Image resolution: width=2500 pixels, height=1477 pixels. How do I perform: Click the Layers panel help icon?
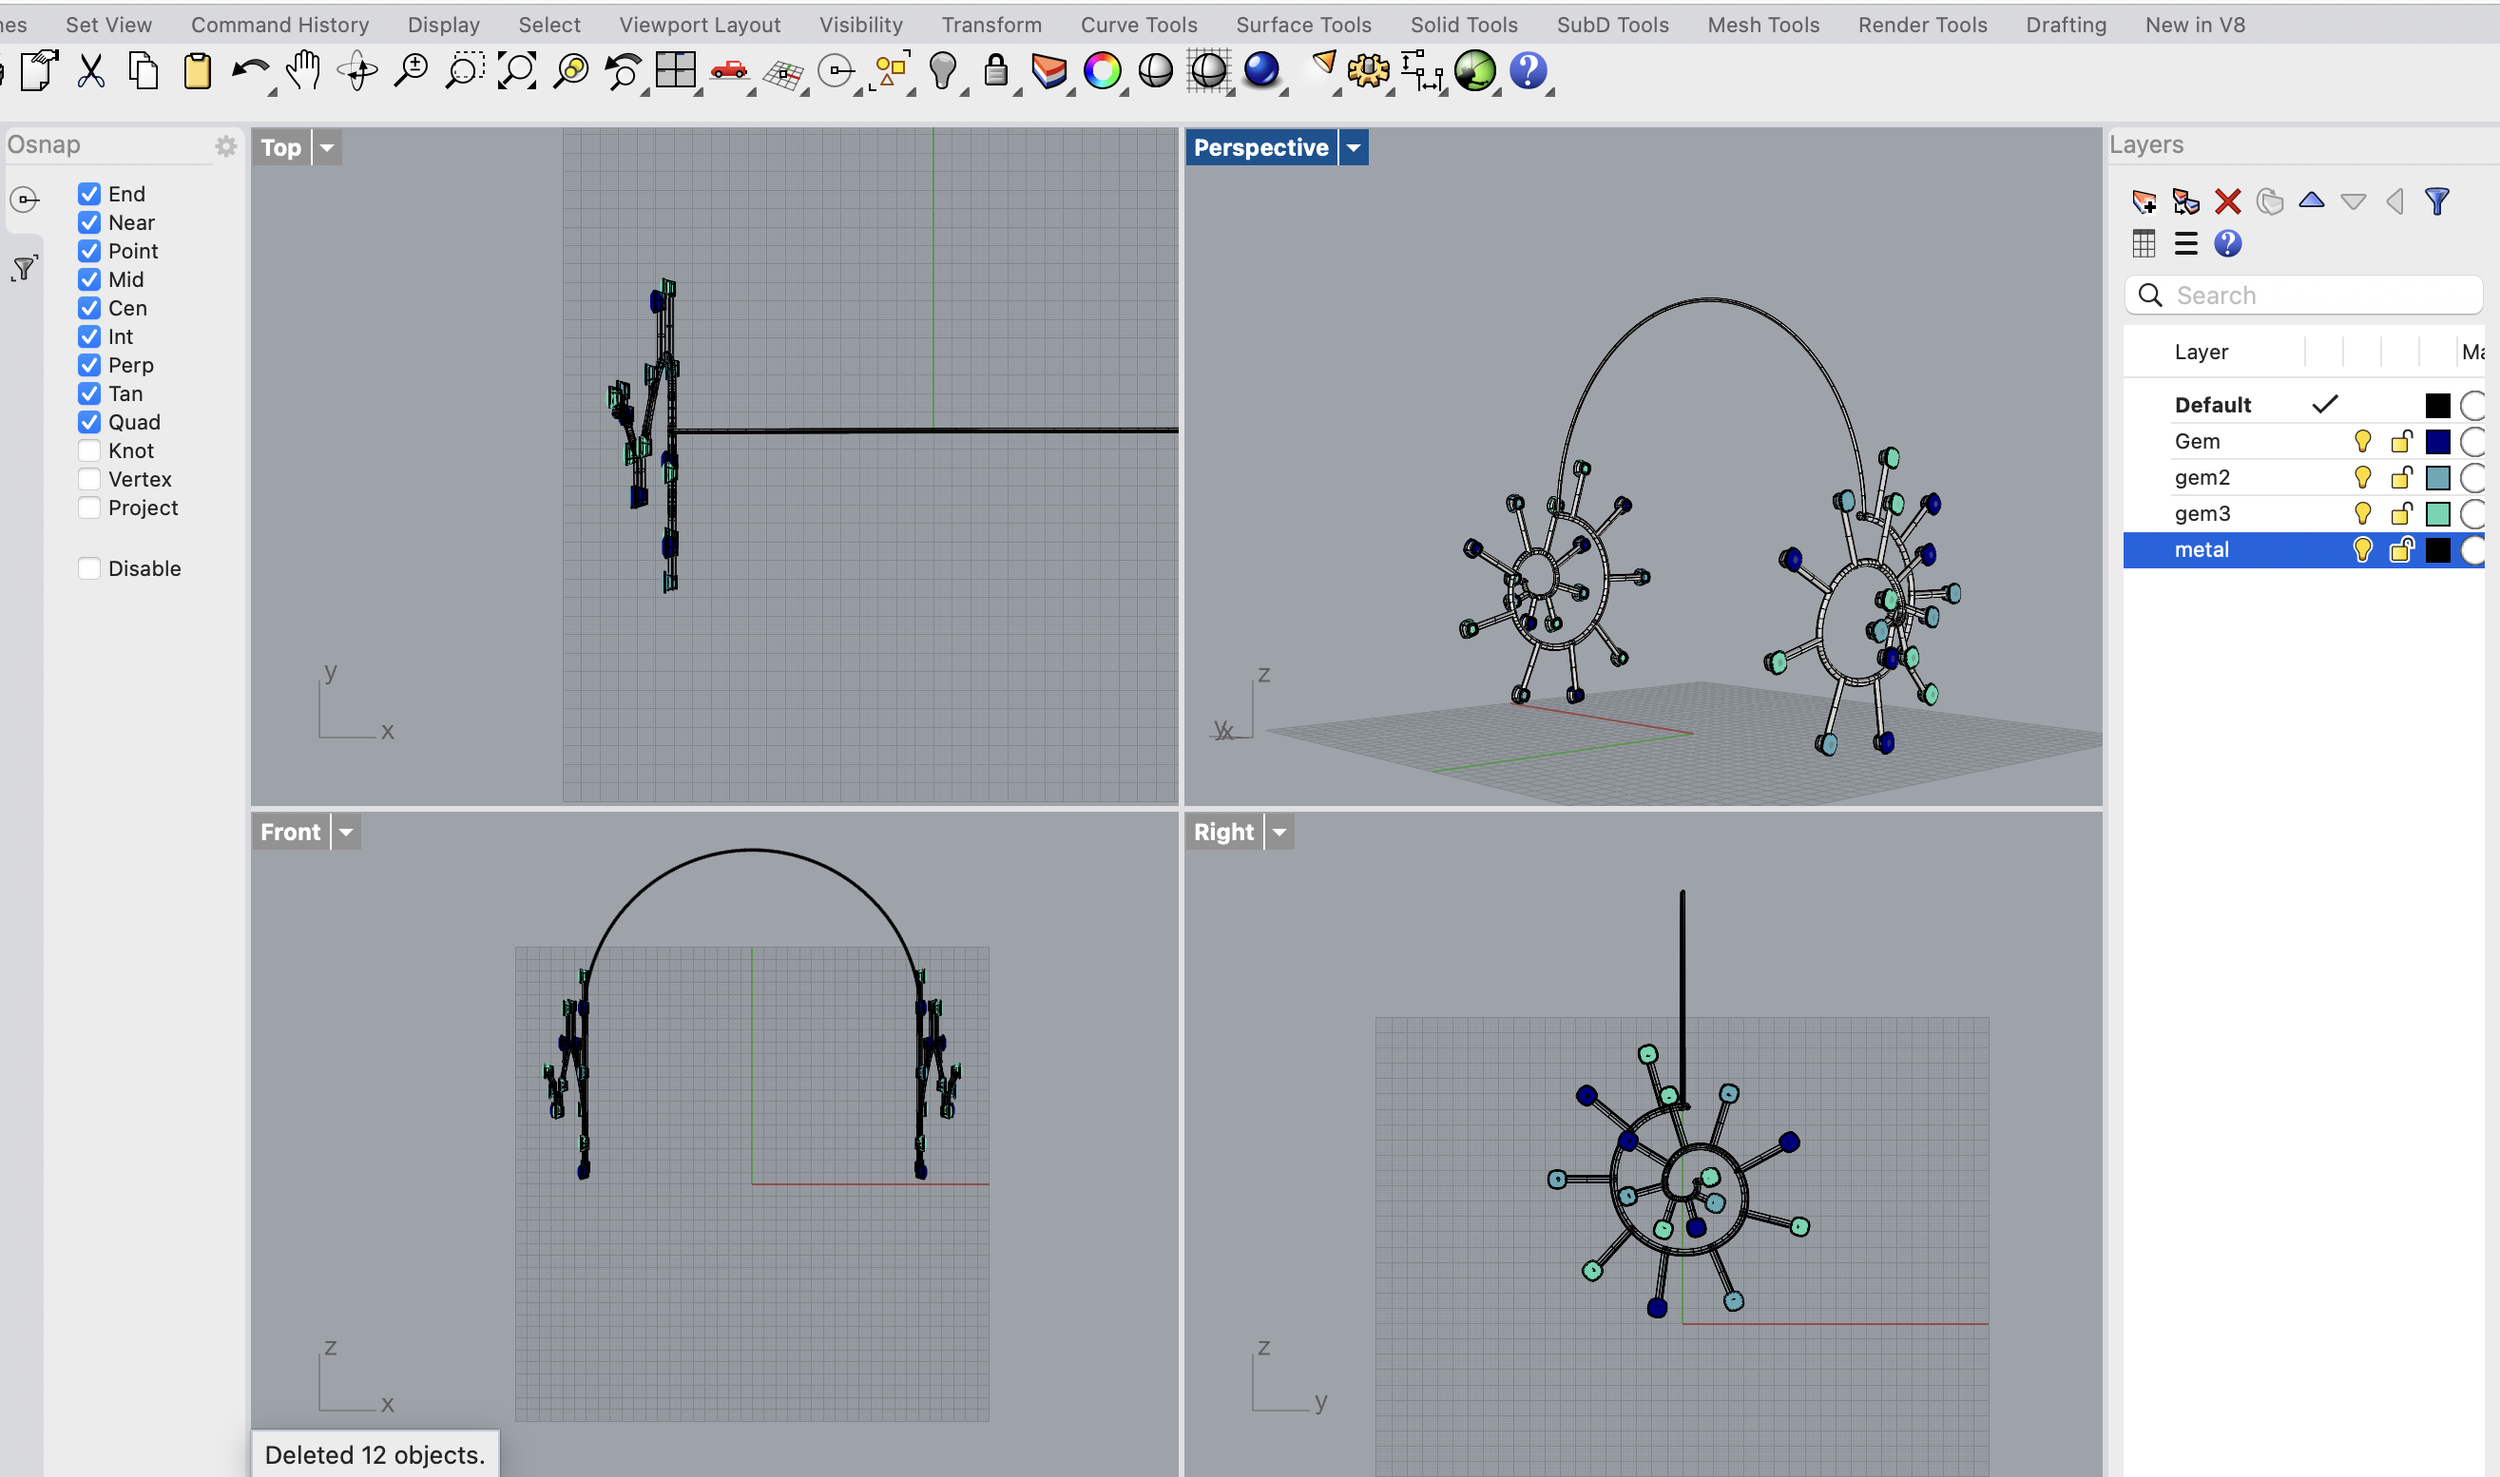click(x=2228, y=244)
